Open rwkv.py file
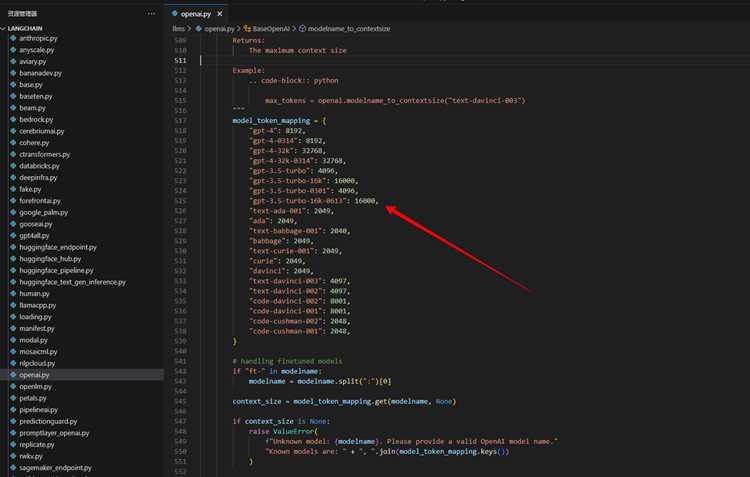Viewport: 750px width, 477px height. click(31, 456)
